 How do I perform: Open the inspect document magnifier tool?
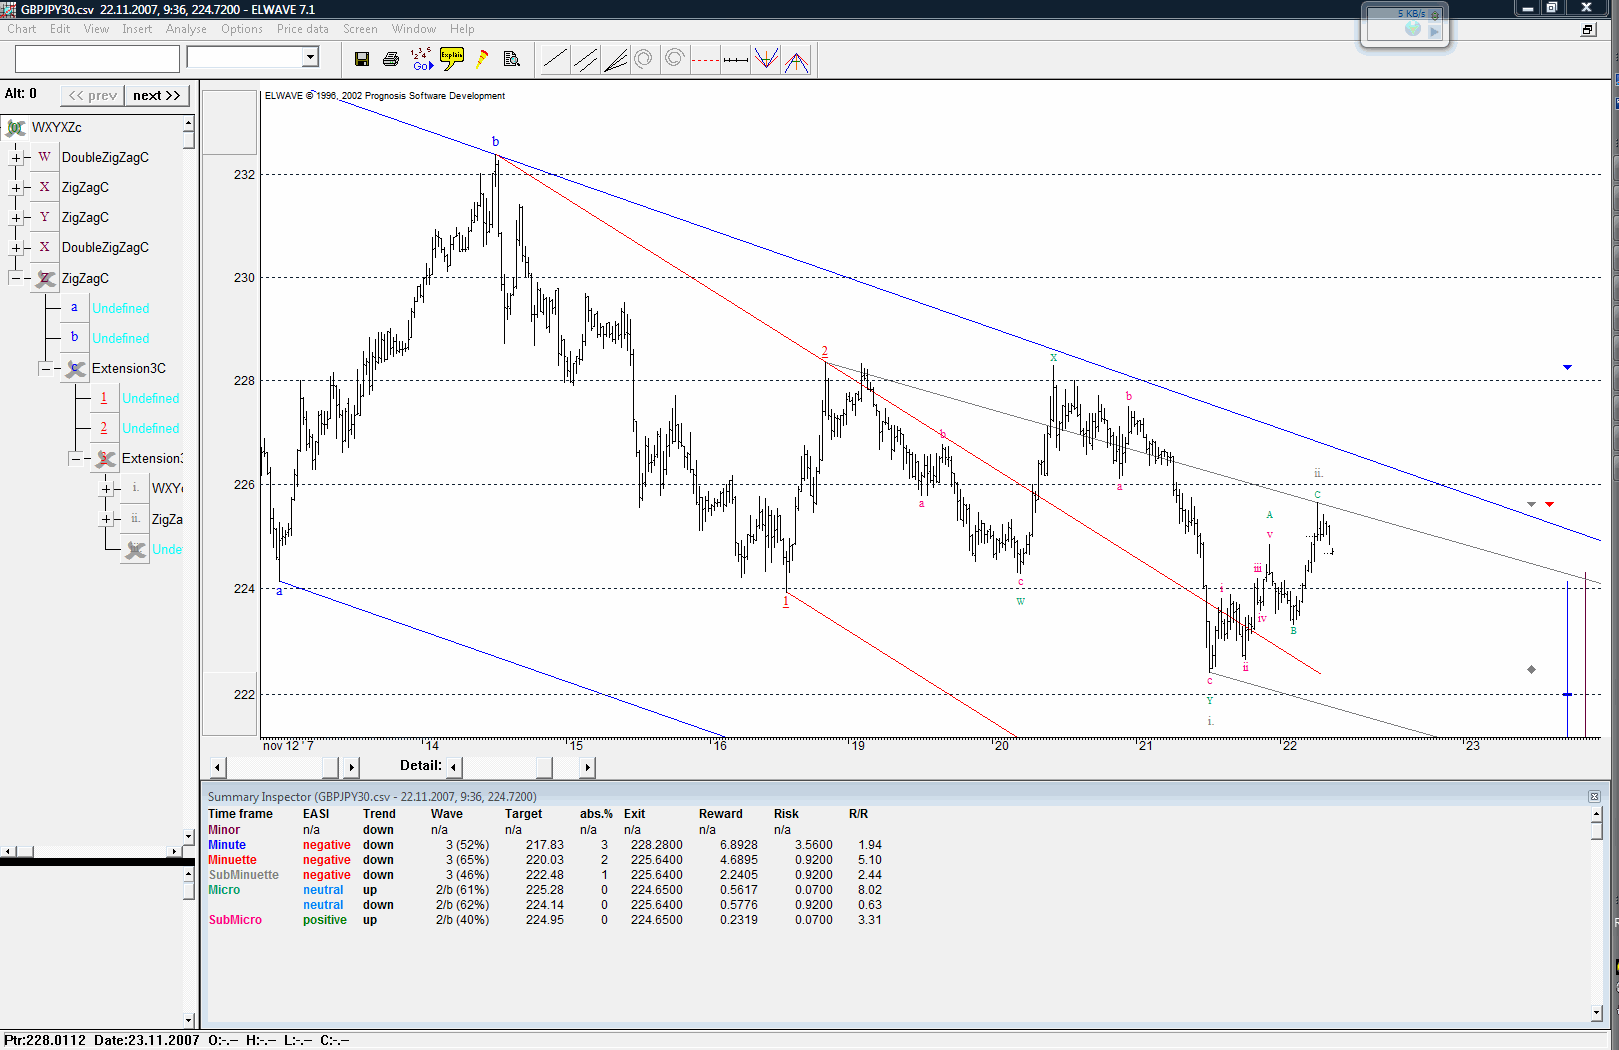coord(512,59)
